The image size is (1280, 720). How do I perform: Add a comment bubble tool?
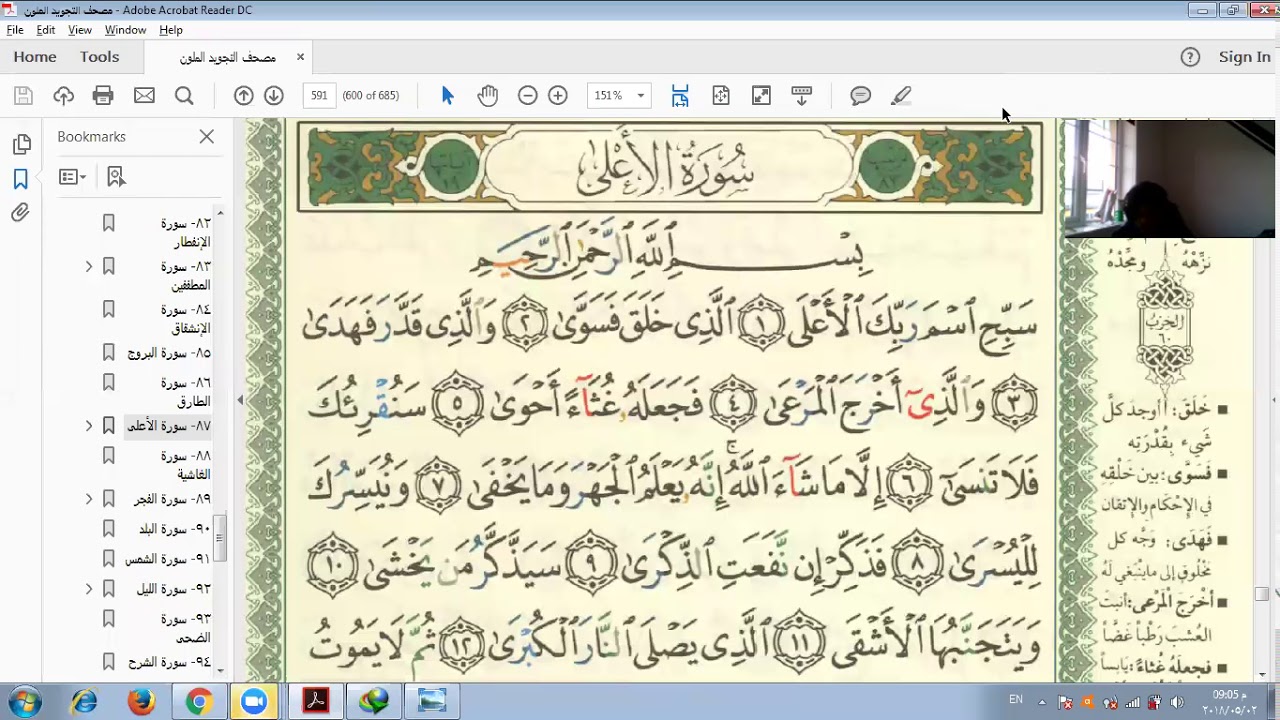pos(860,96)
